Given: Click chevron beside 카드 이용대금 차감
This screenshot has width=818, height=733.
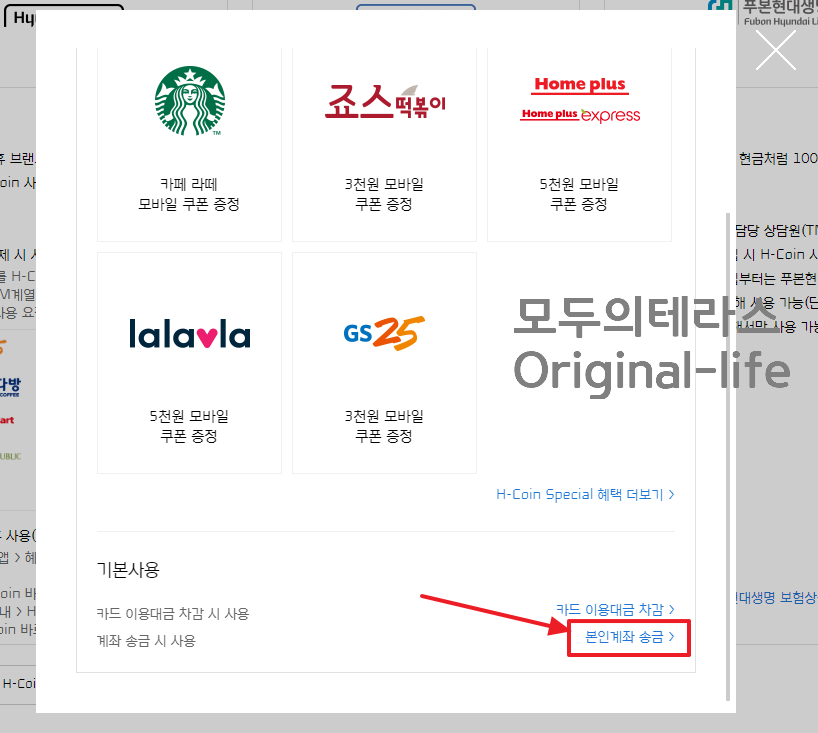Looking at the screenshot, I should (x=671, y=609).
